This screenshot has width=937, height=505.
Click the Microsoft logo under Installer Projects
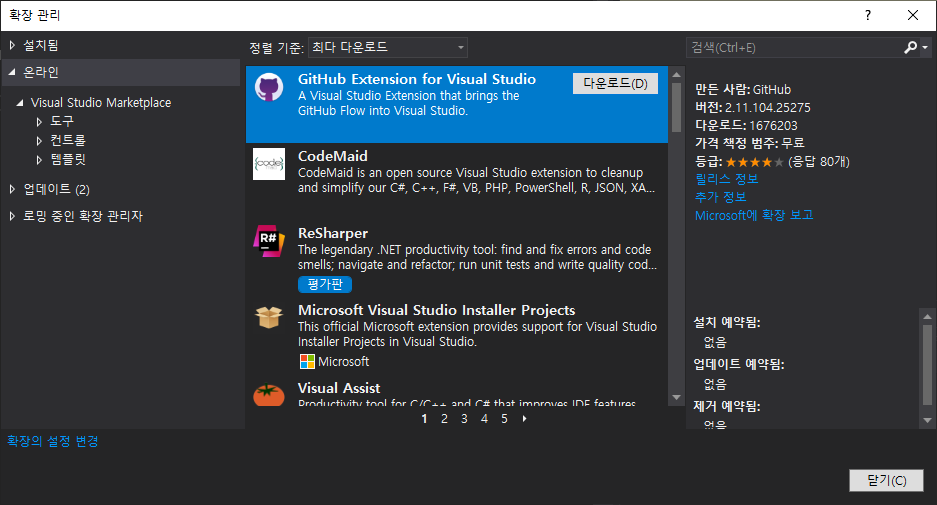pos(307,362)
